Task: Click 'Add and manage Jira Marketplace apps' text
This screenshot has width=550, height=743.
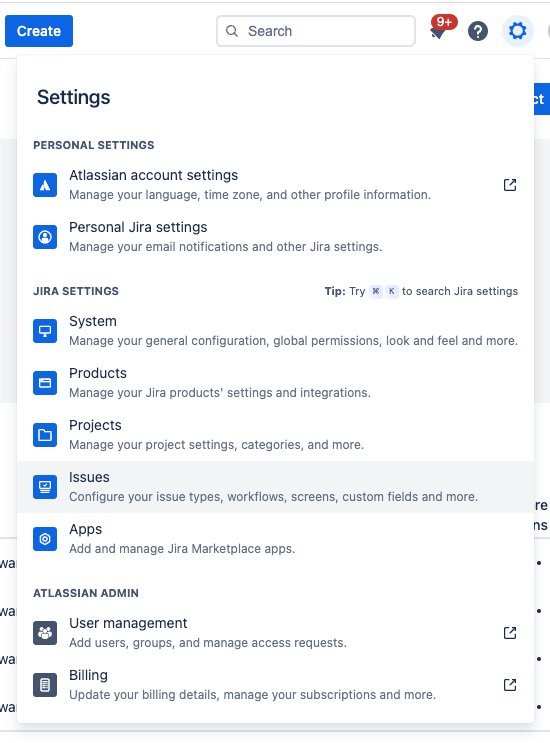Action: point(182,549)
